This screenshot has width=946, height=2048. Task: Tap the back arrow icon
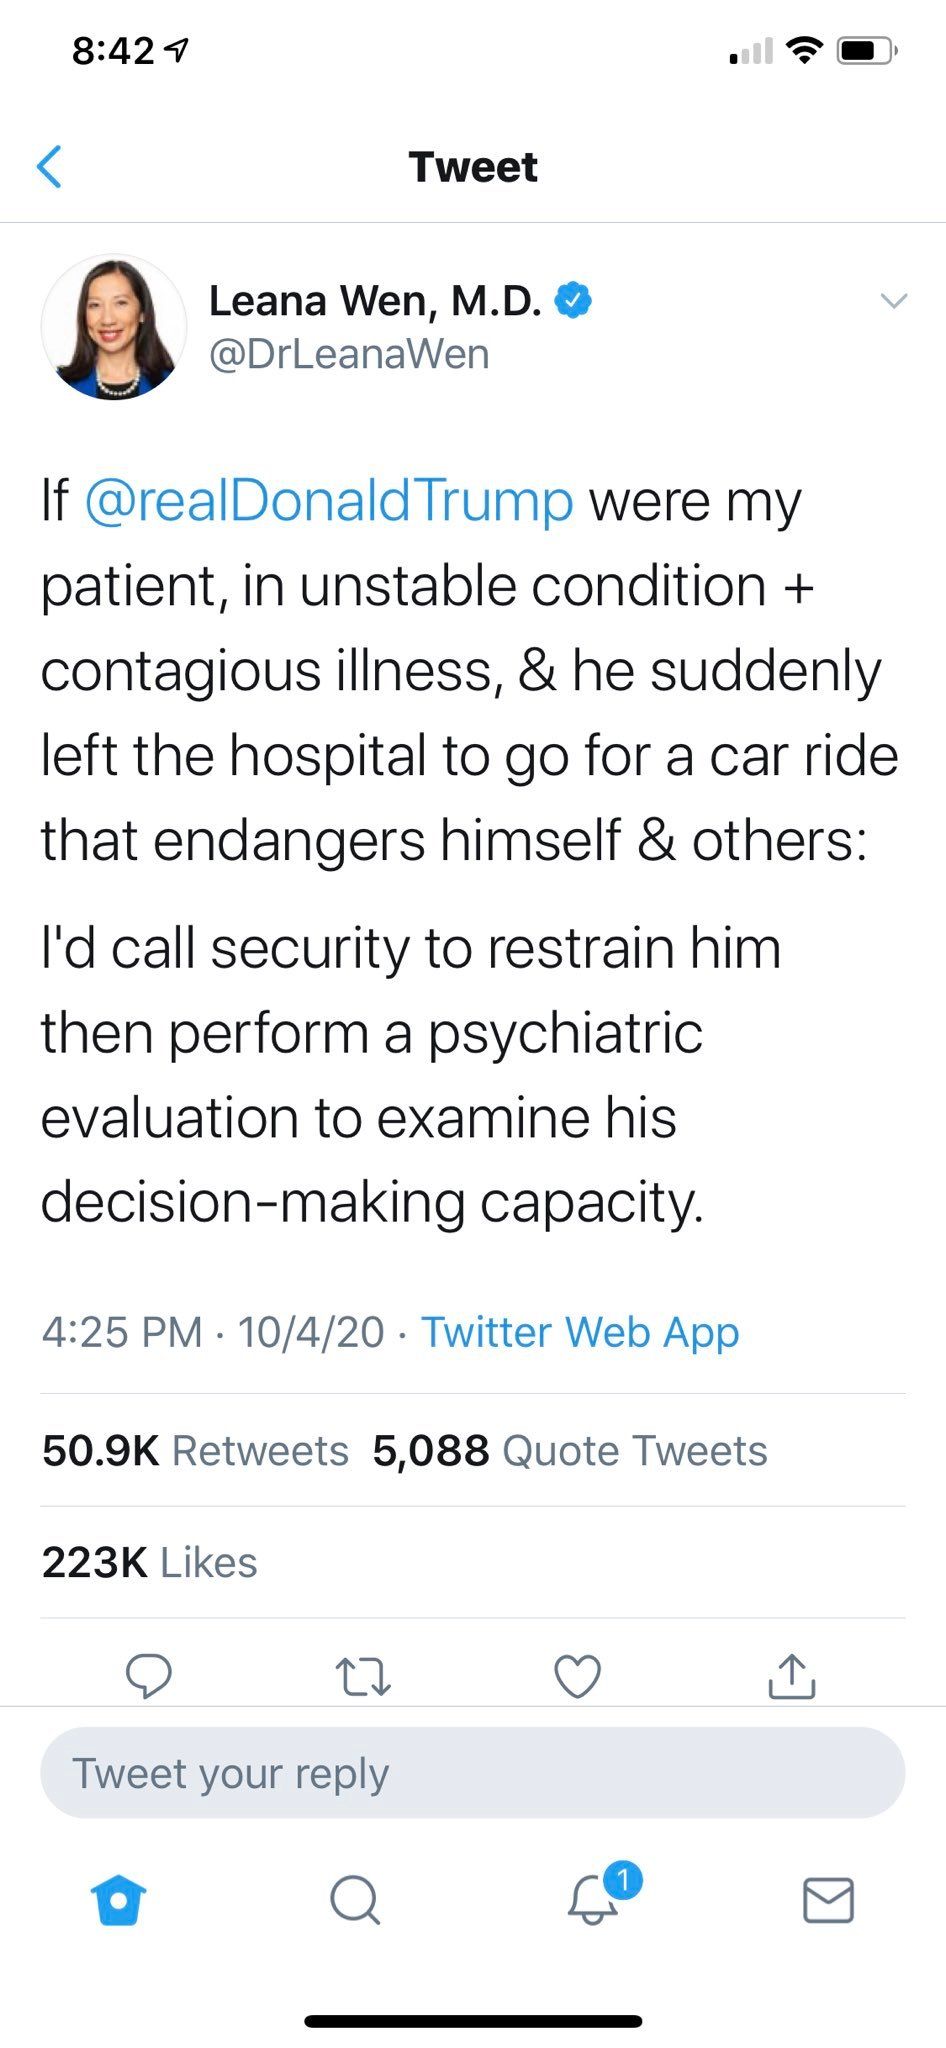(50, 166)
